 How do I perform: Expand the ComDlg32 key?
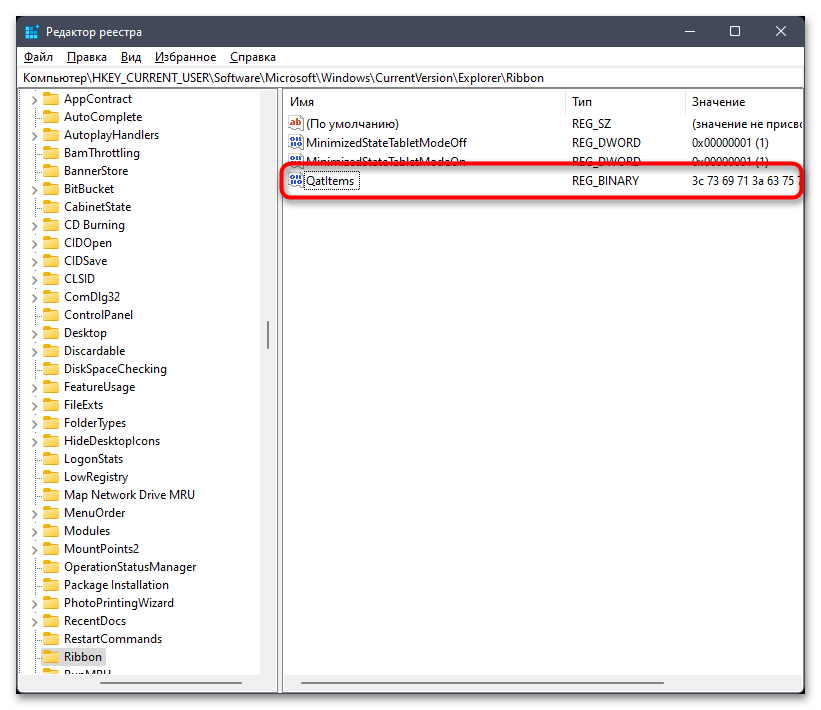[35, 297]
